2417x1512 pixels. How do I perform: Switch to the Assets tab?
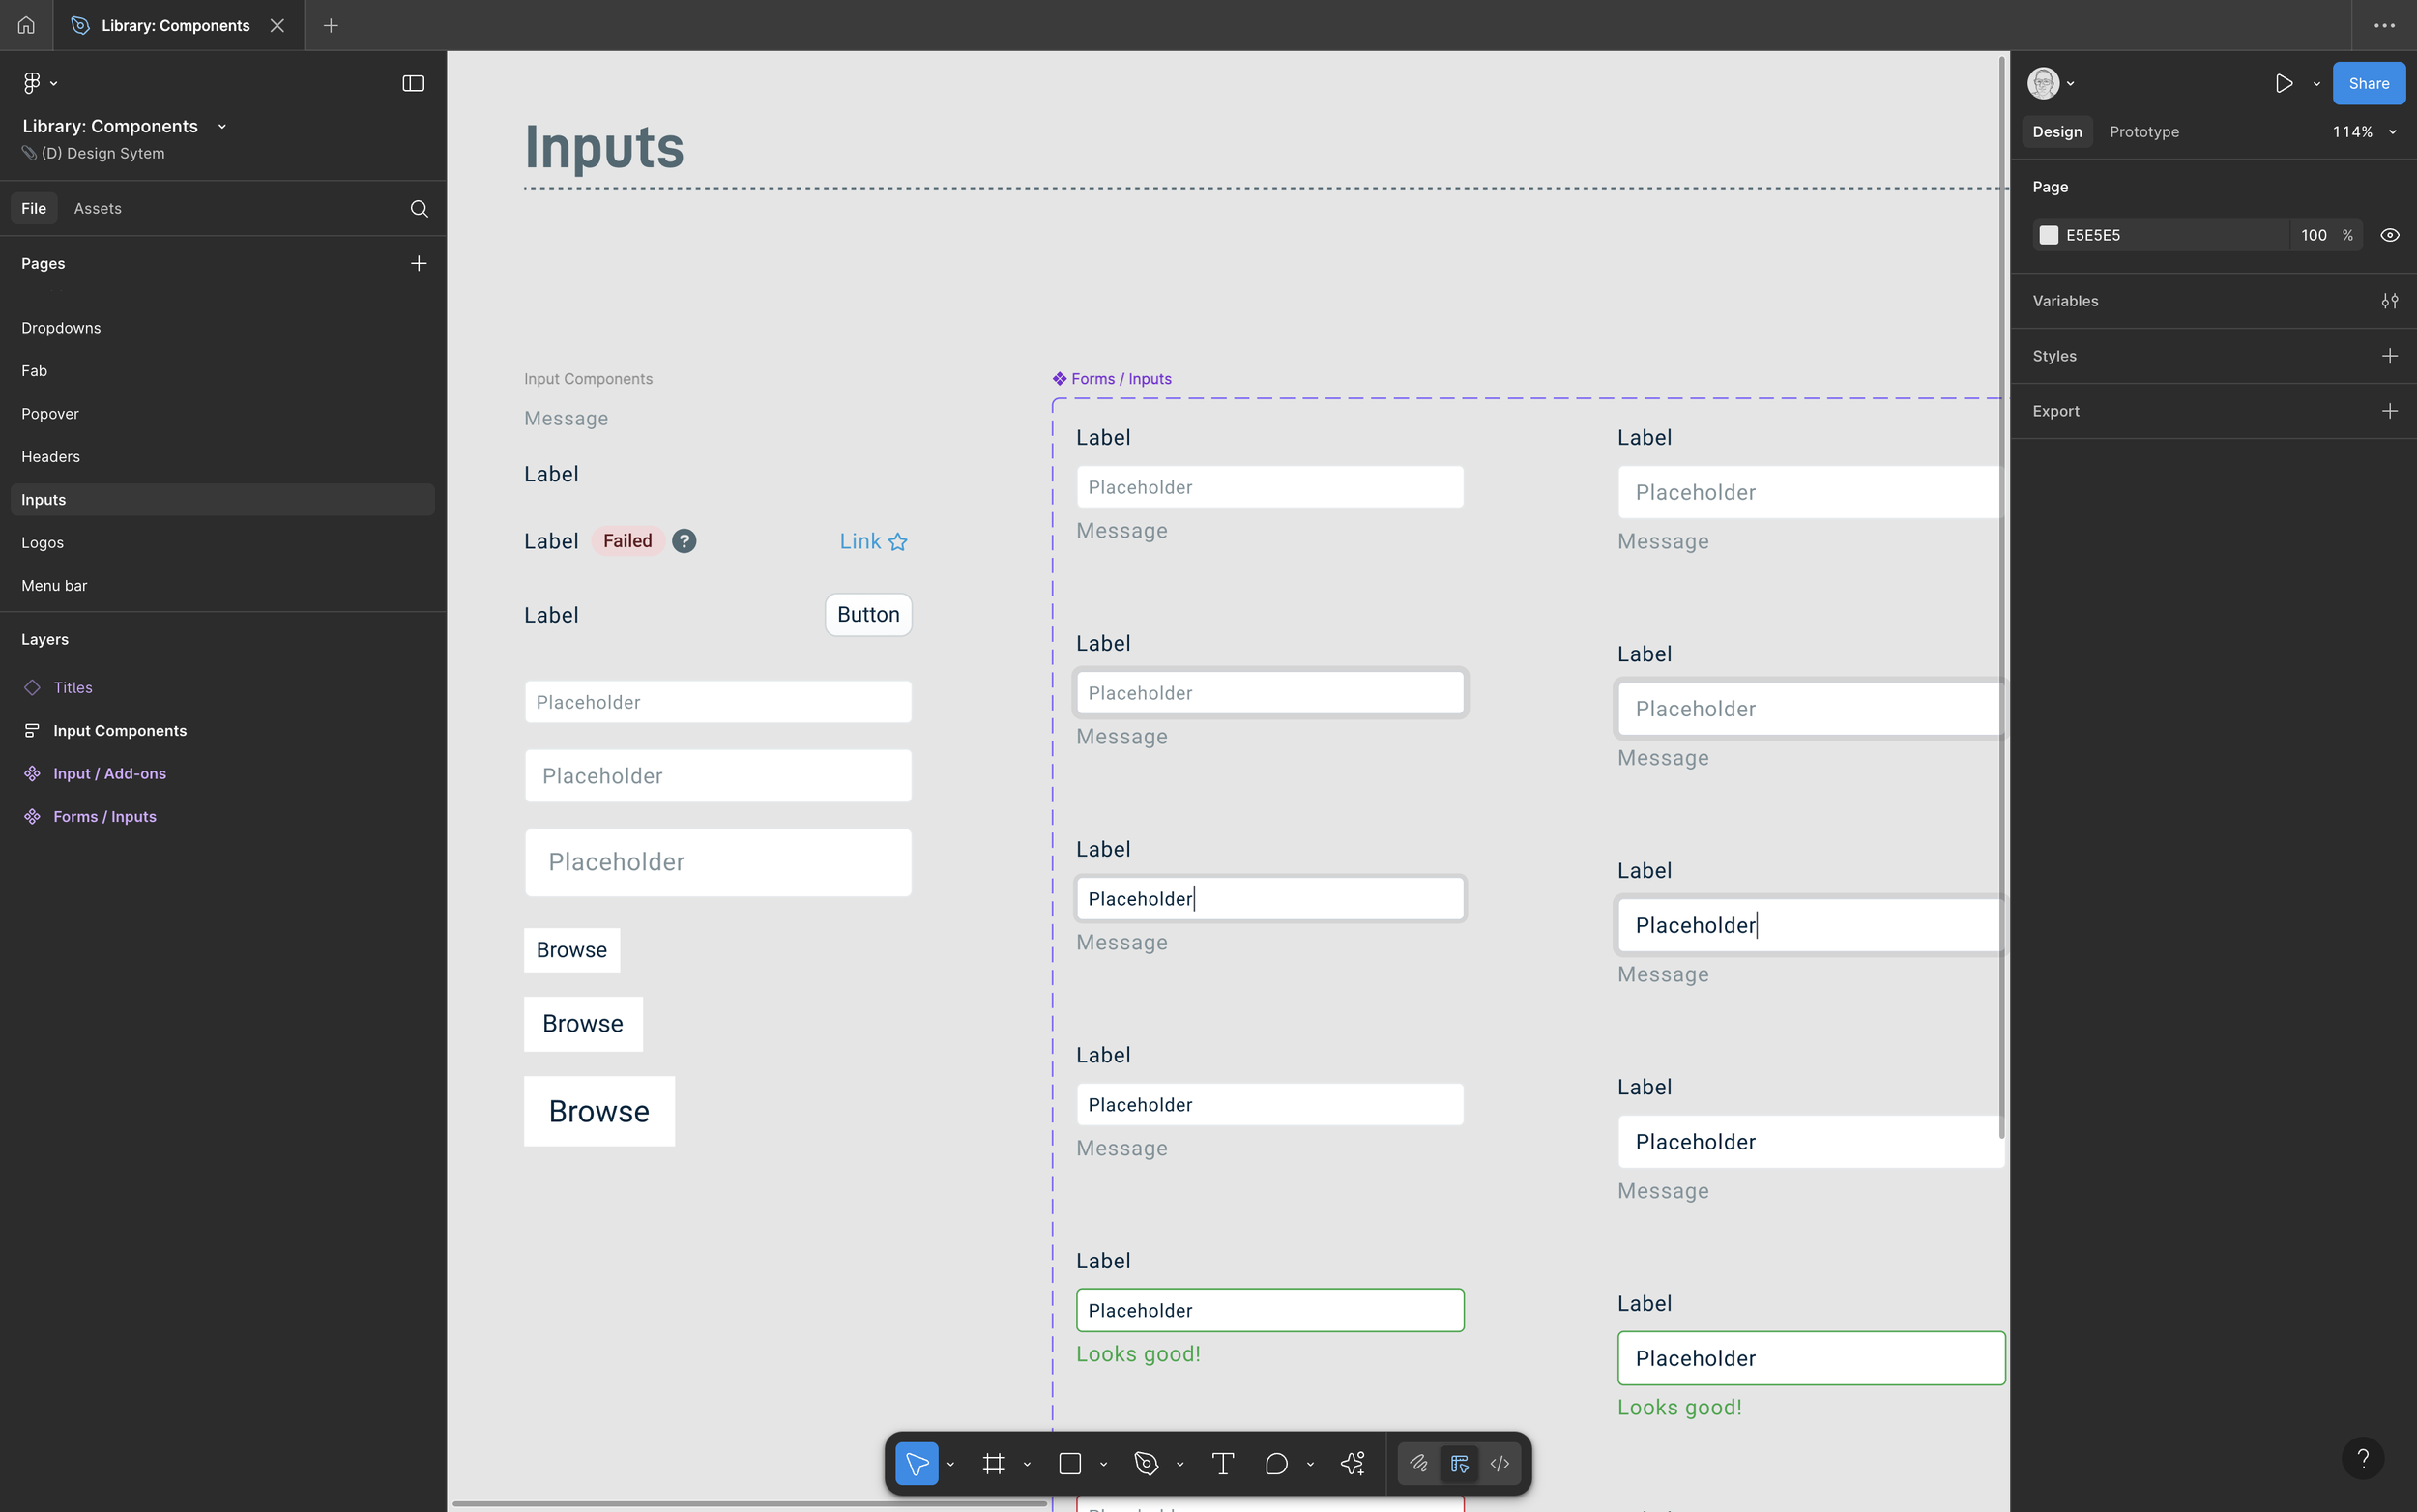[97, 208]
